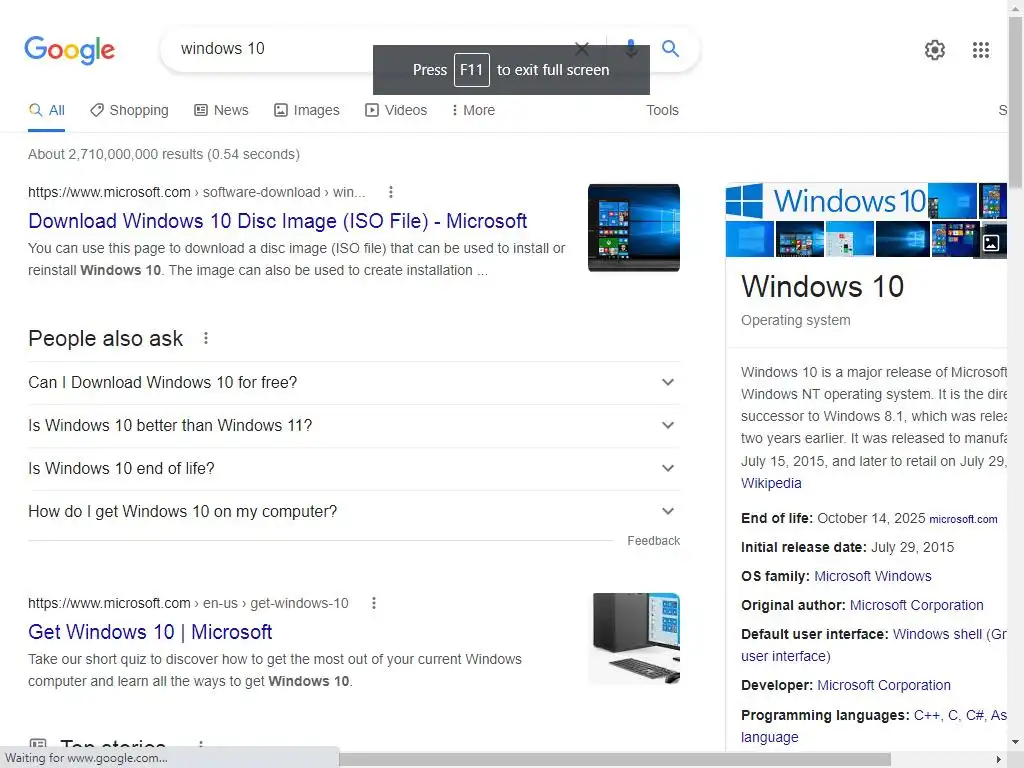Open microsoft.com source for End of life
The height and width of the screenshot is (768, 1024).
click(963, 519)
